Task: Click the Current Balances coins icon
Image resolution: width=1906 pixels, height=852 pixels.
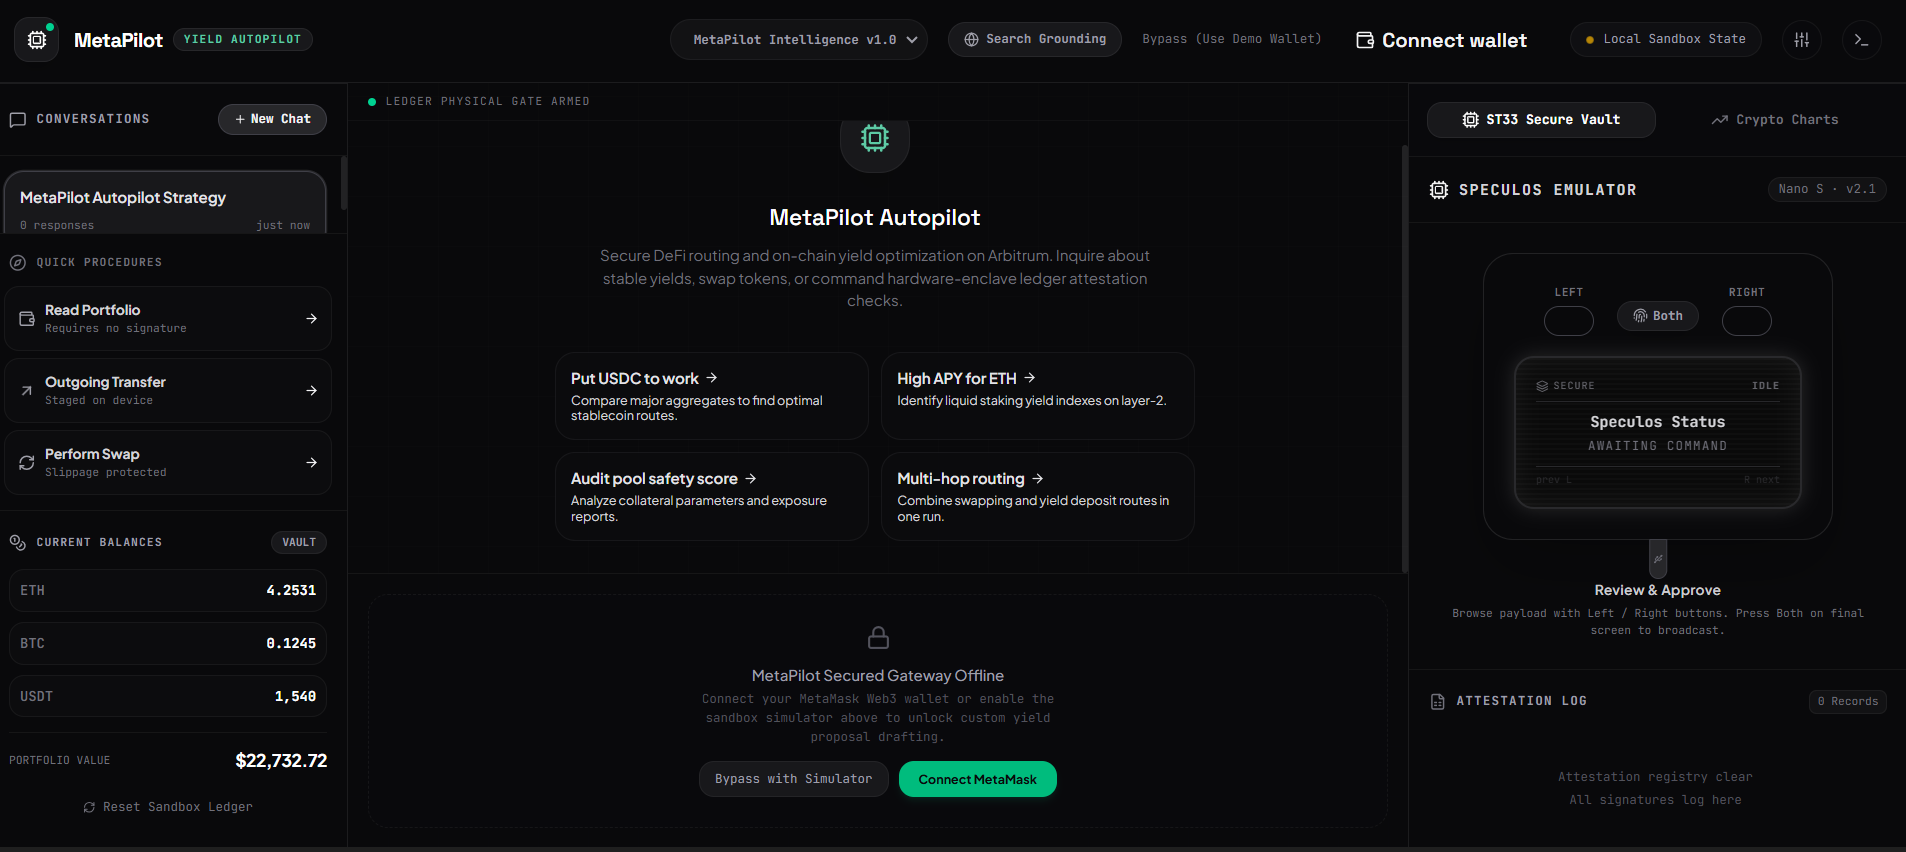Action: pos(18,542)
